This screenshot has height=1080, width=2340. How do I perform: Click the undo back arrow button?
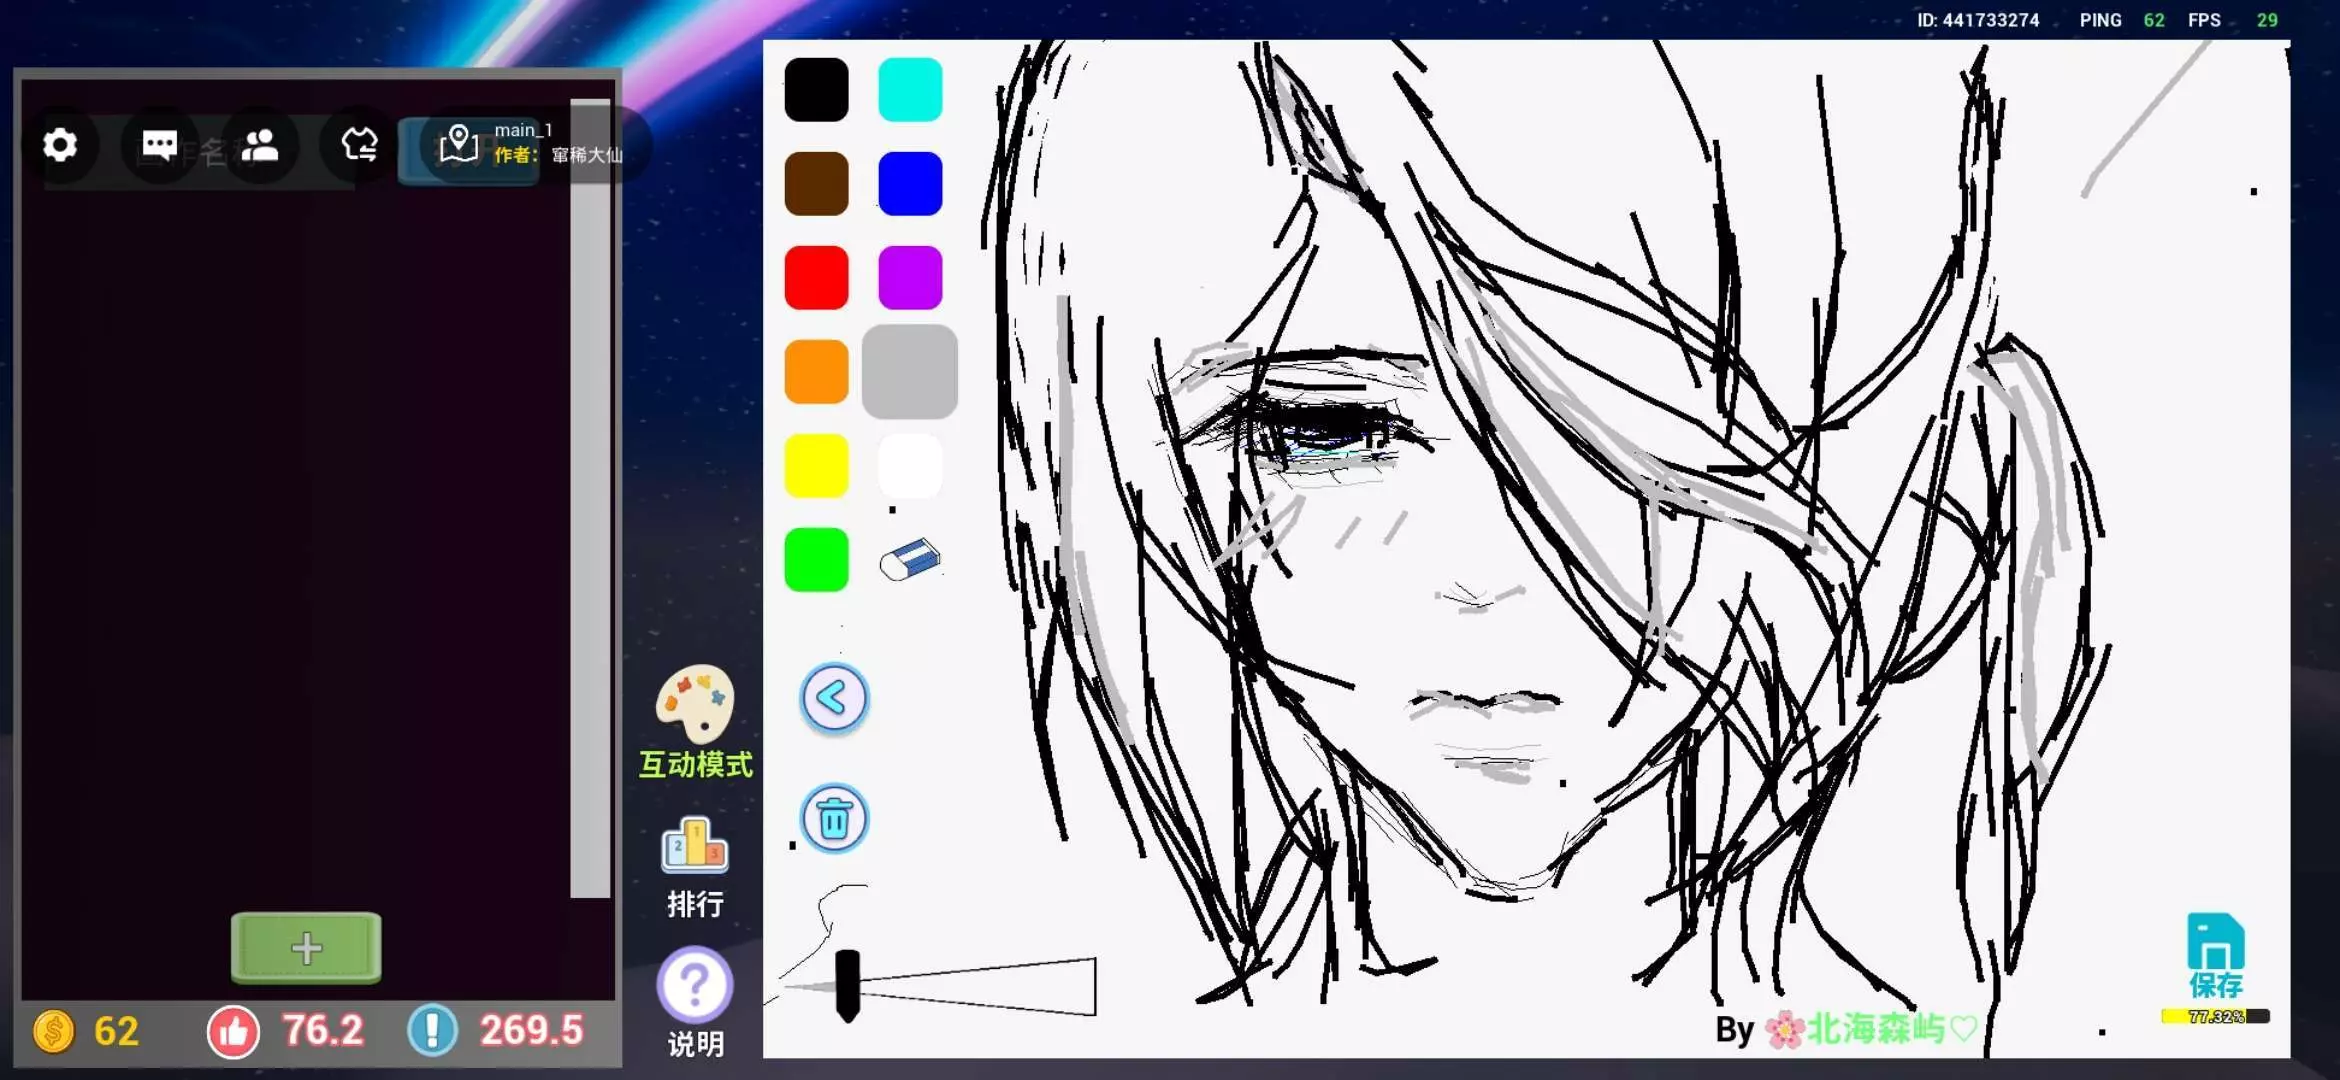coord(834,699)
